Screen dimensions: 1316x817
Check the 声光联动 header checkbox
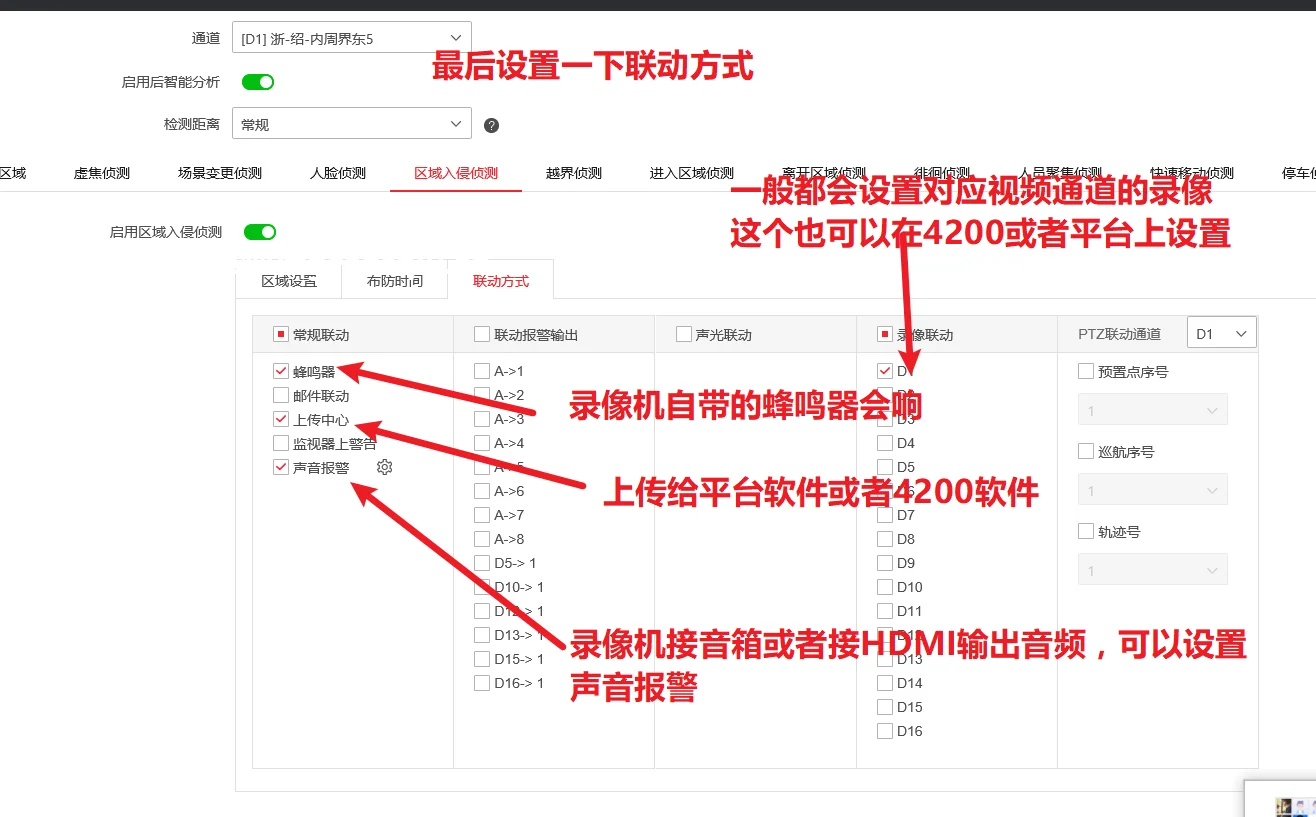pyautogui.click(x=684, y=334)
